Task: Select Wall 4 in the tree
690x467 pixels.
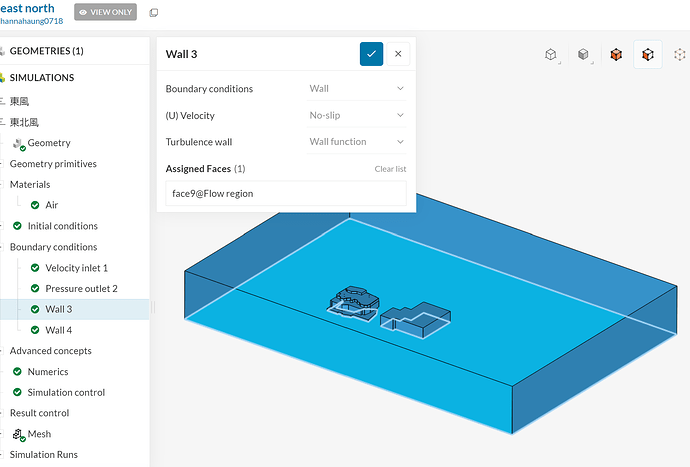Action: pos(58,330)
